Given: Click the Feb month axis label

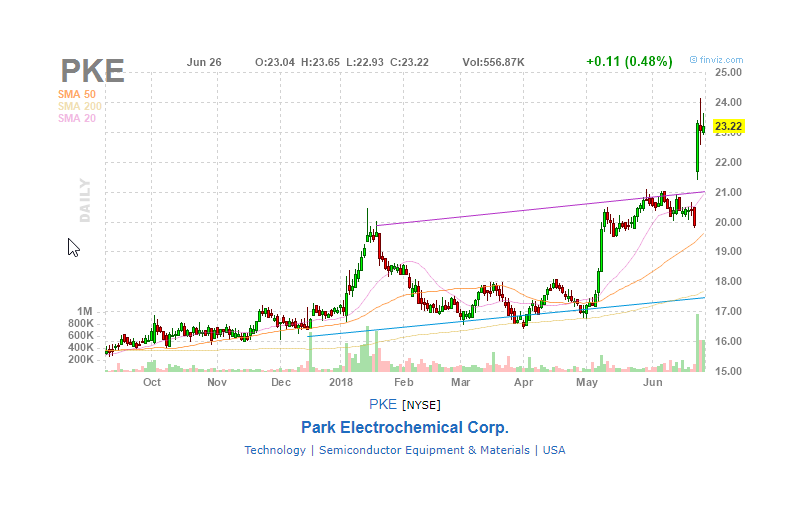Looking at the screenshot, I should pyautogui.click(x=404, y=383).
